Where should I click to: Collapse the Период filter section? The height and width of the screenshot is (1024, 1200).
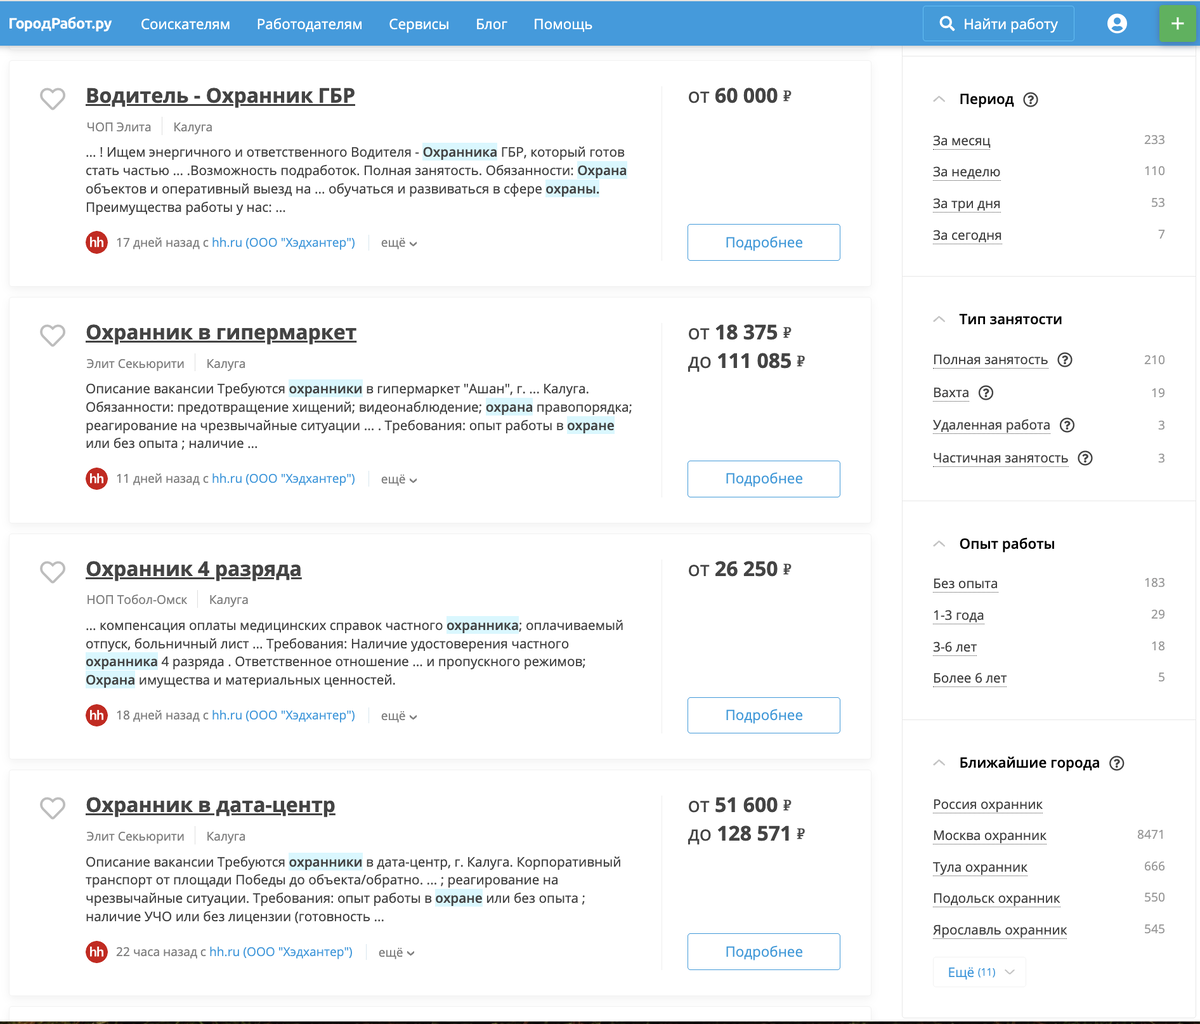939,100
